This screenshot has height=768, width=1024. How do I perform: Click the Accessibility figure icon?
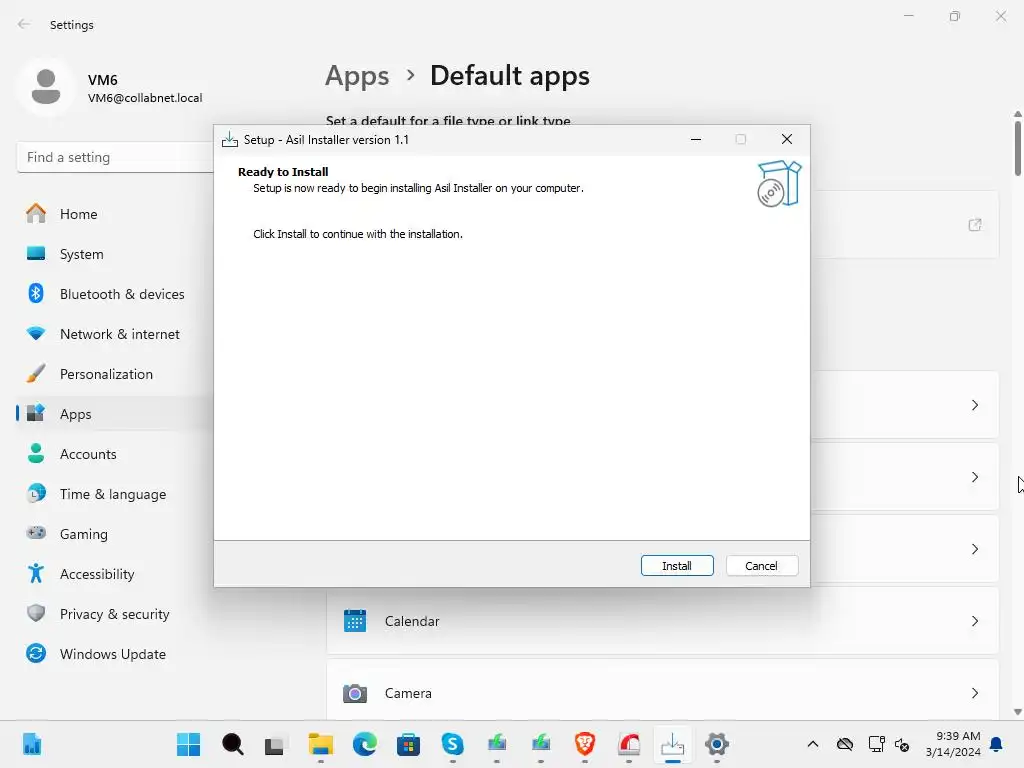(36, 573)
